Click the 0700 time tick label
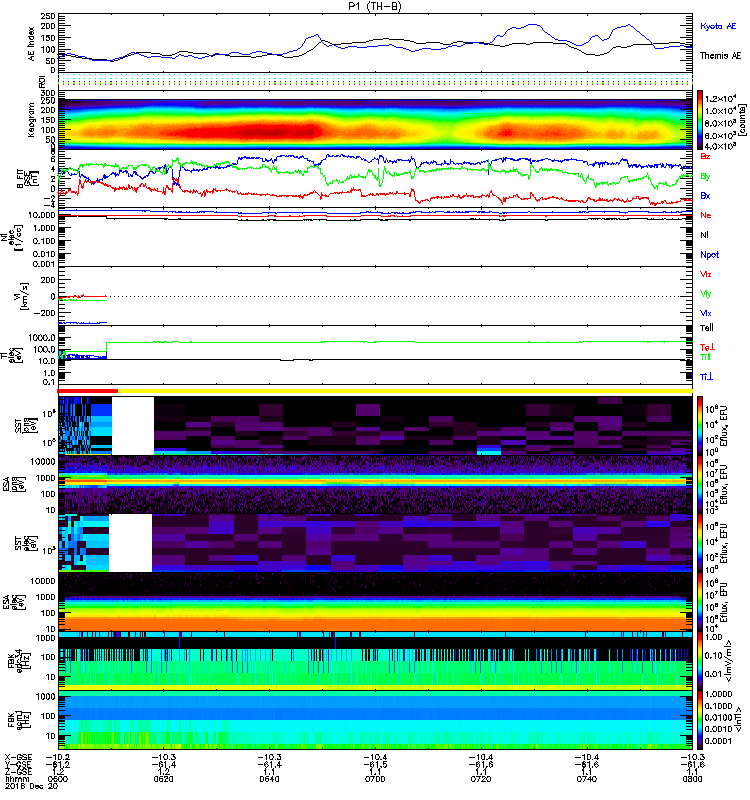 [375, 779]
